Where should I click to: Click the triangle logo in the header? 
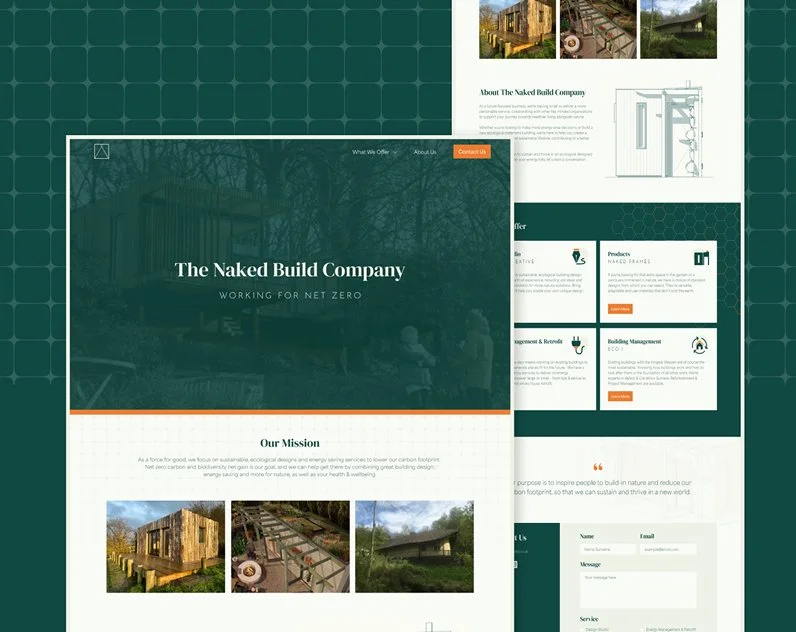coord(102,151)
